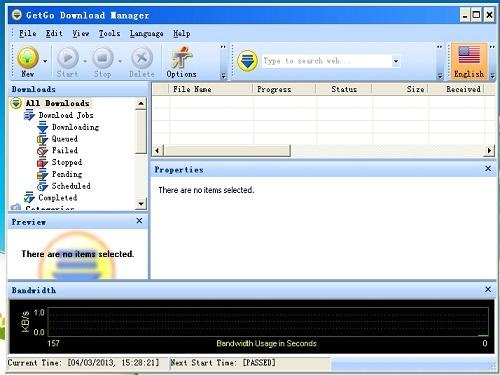Close the Preview panel
The image size is (500, 375).
click(139, 221)
